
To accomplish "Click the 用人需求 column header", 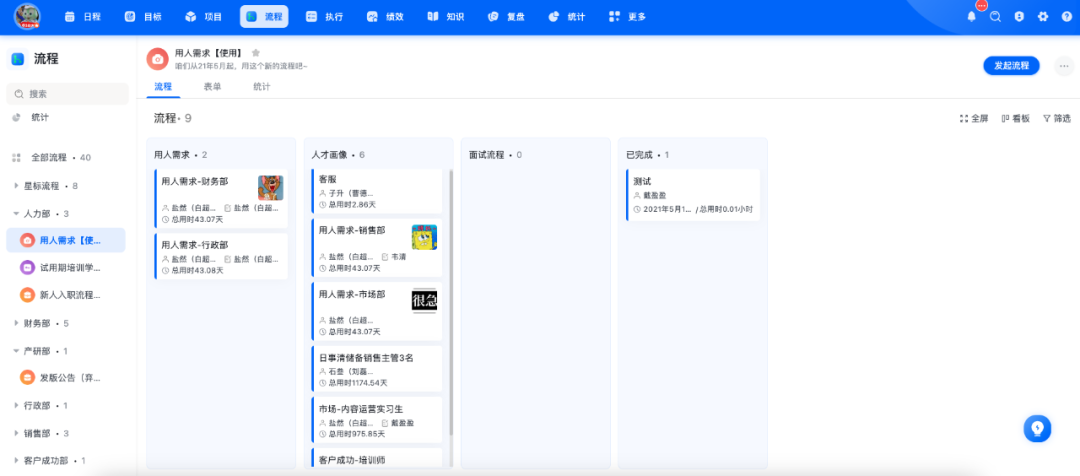I will click(180, 155).
